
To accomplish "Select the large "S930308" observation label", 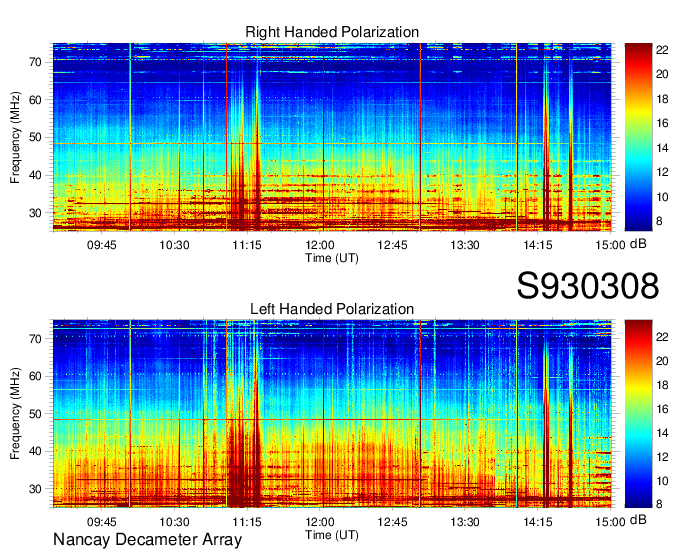I will tap(588, 285).
